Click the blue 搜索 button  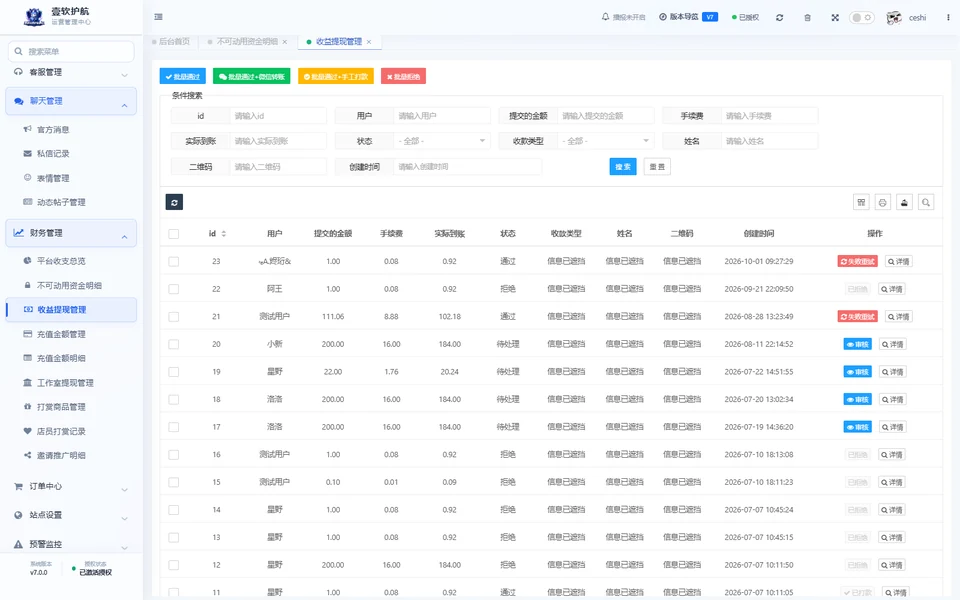click(623, 167)
